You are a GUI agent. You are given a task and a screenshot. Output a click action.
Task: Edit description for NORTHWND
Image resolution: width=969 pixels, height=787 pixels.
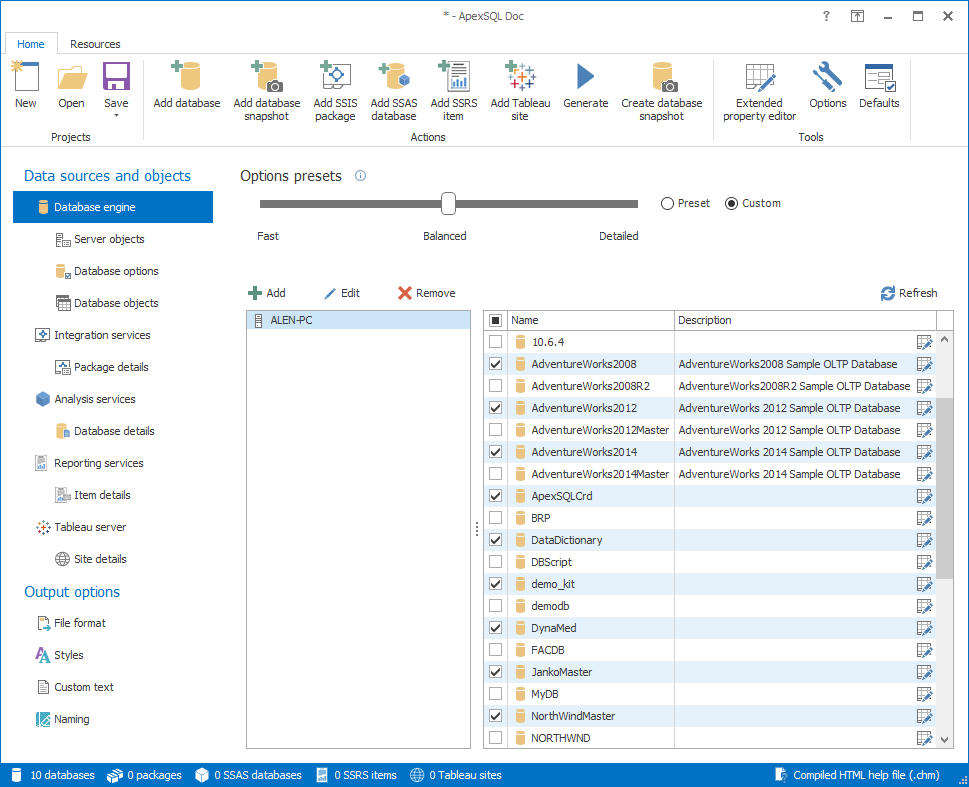tap(925, 738)
